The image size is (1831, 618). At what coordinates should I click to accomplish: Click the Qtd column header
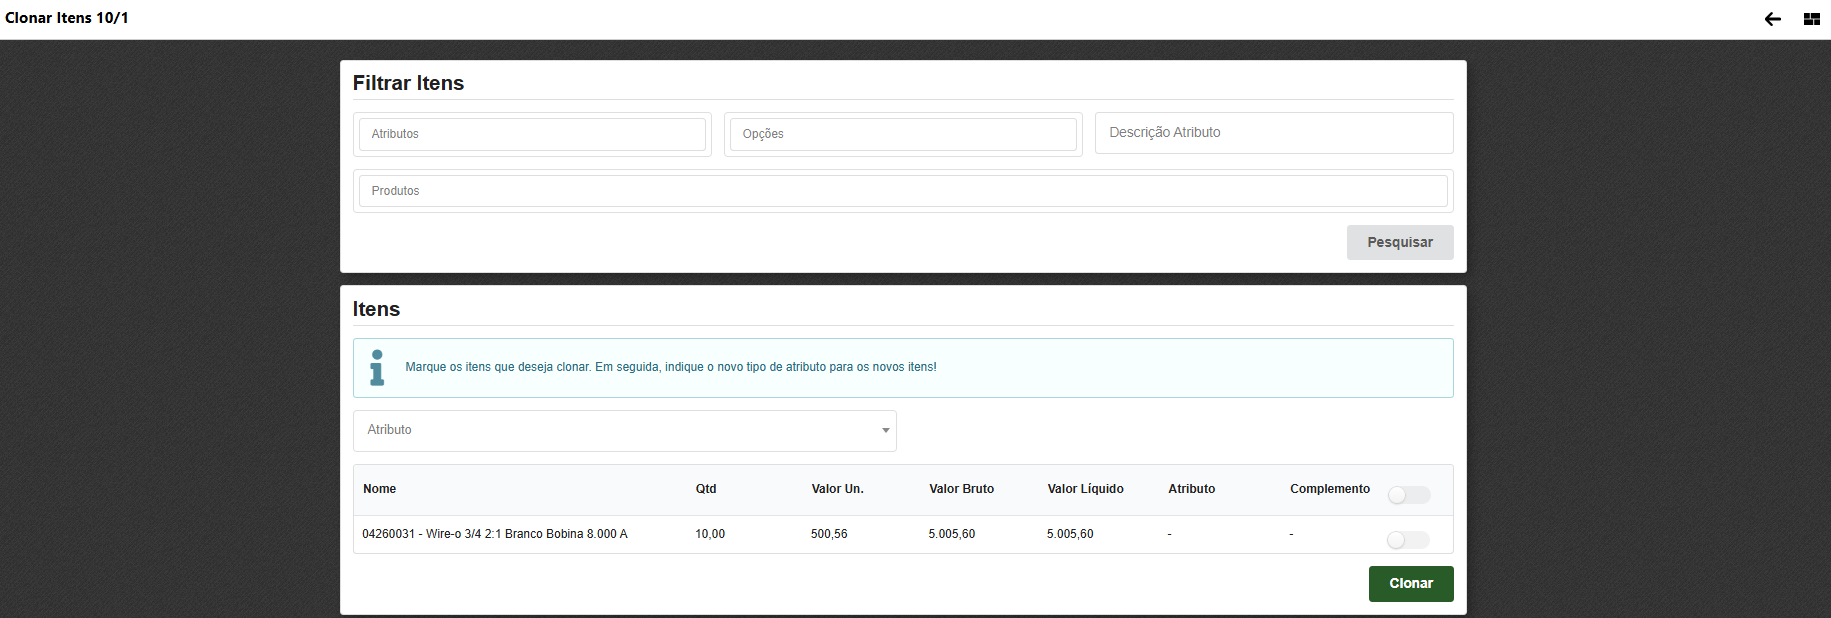click(706, 489)
